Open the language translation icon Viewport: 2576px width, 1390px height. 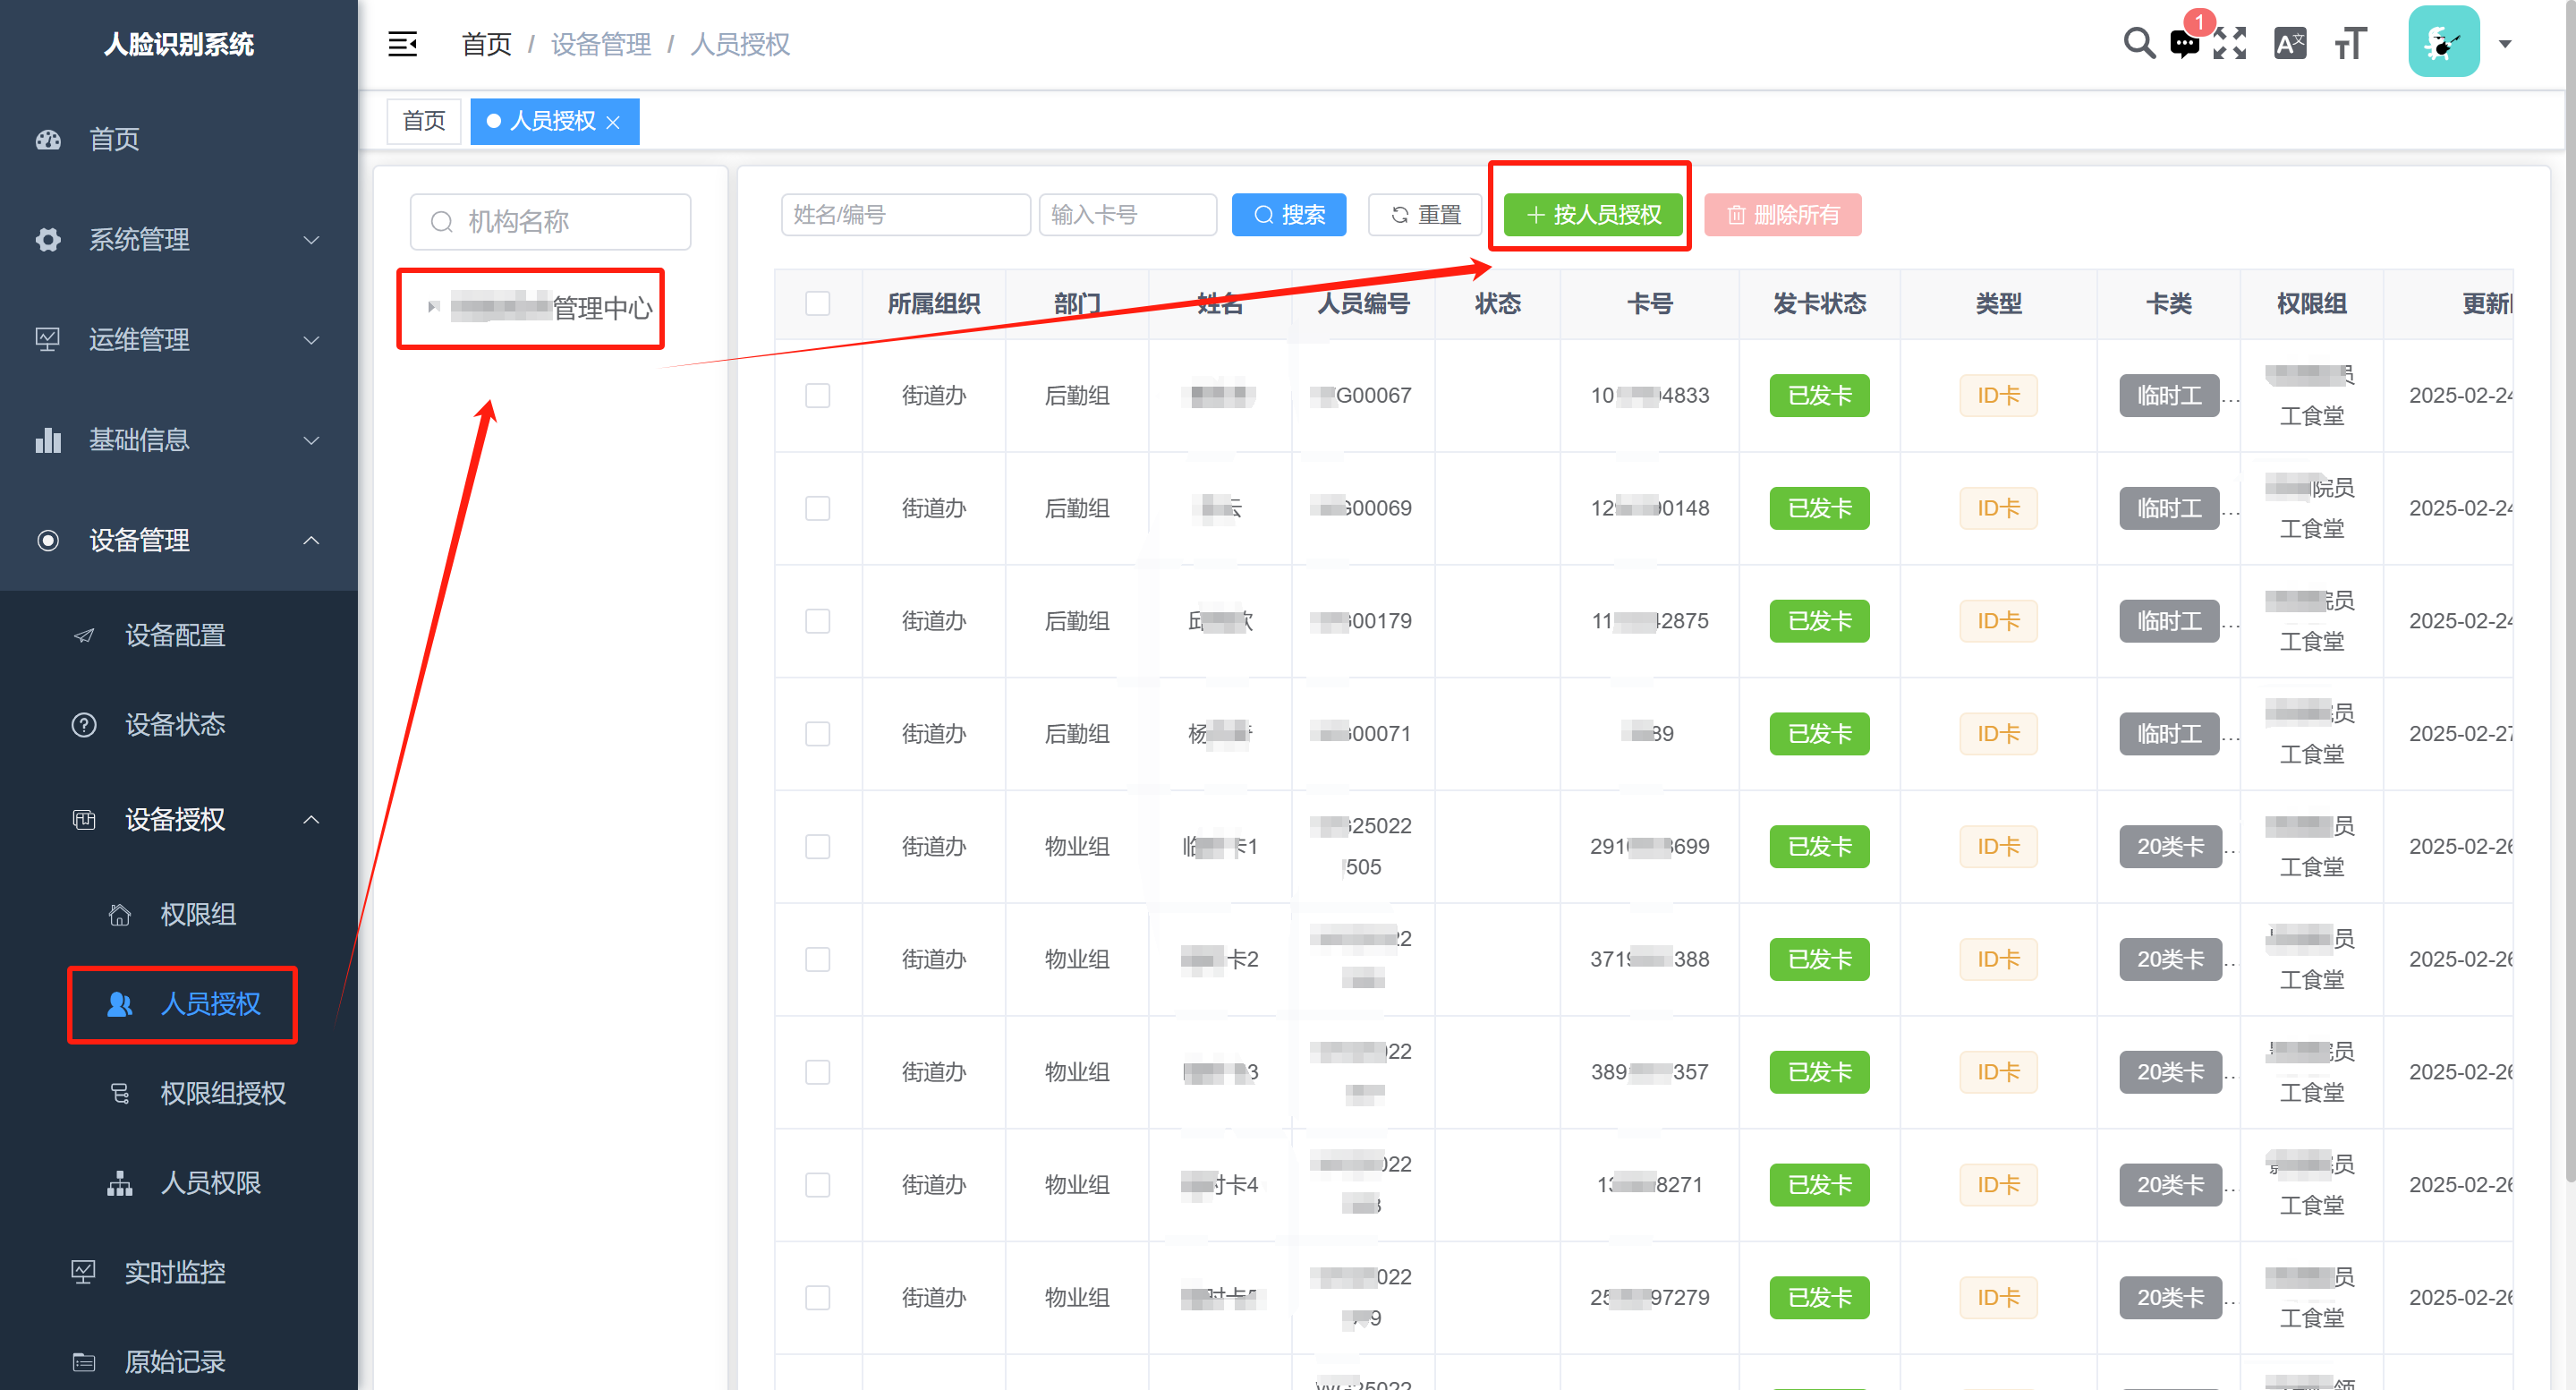click(x=2290, y=44)
